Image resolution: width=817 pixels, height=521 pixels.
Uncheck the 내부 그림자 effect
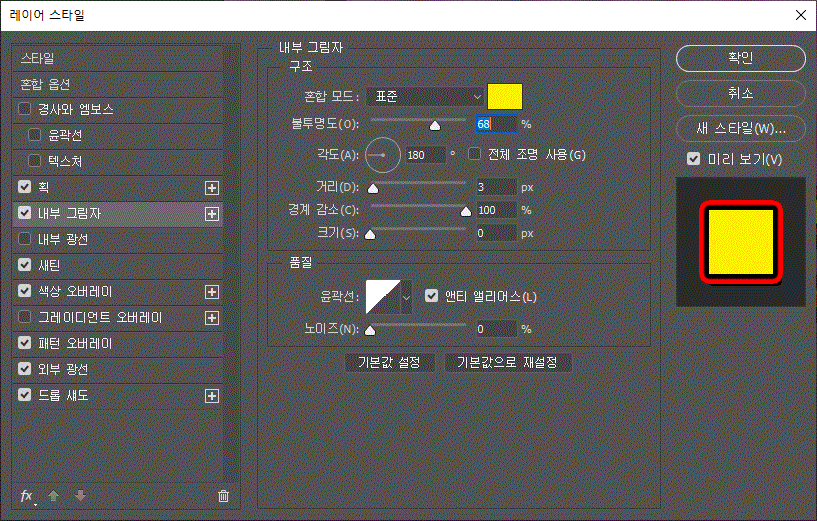click(24, 213)
